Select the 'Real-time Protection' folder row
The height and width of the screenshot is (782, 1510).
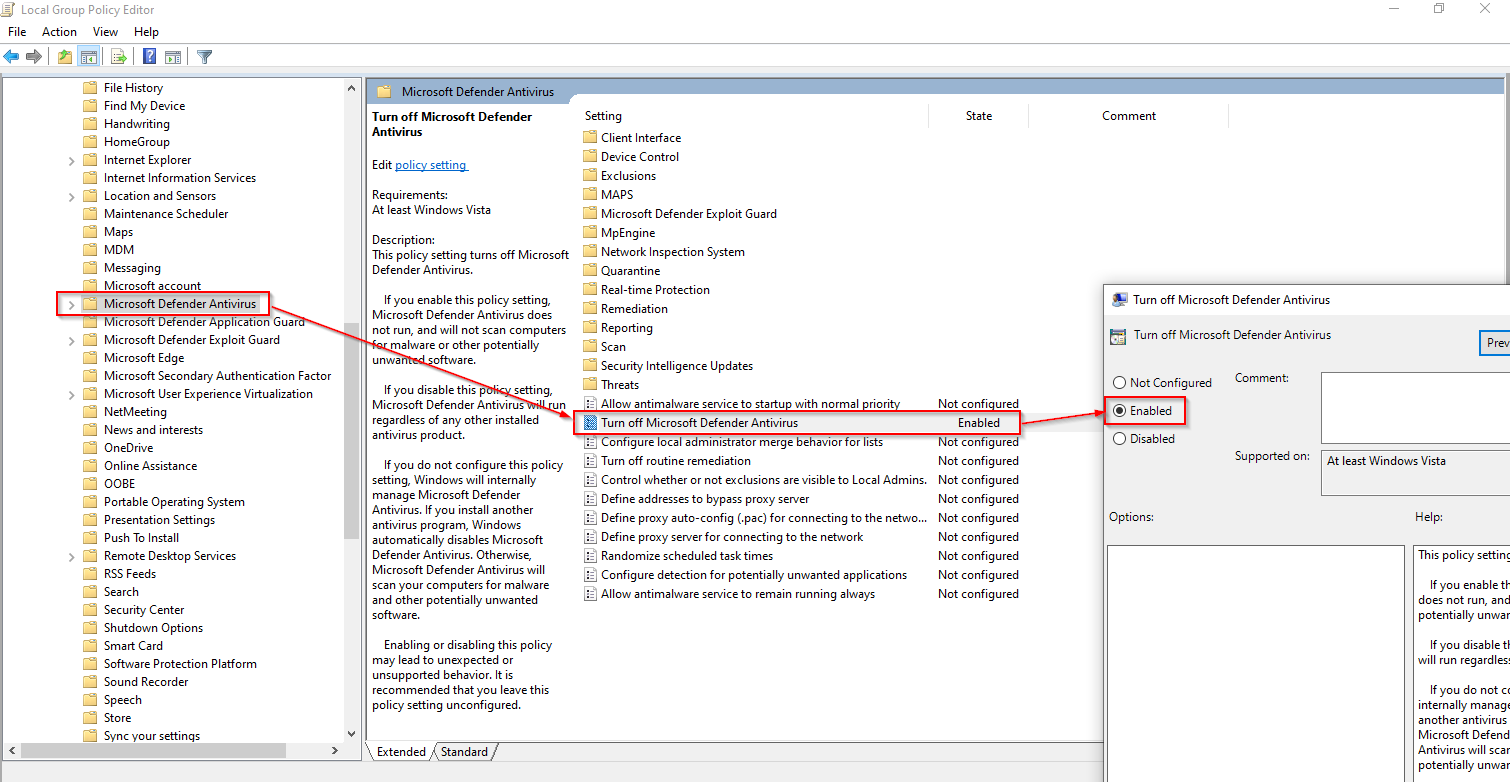pyautogui.click(x=655, y=290)
